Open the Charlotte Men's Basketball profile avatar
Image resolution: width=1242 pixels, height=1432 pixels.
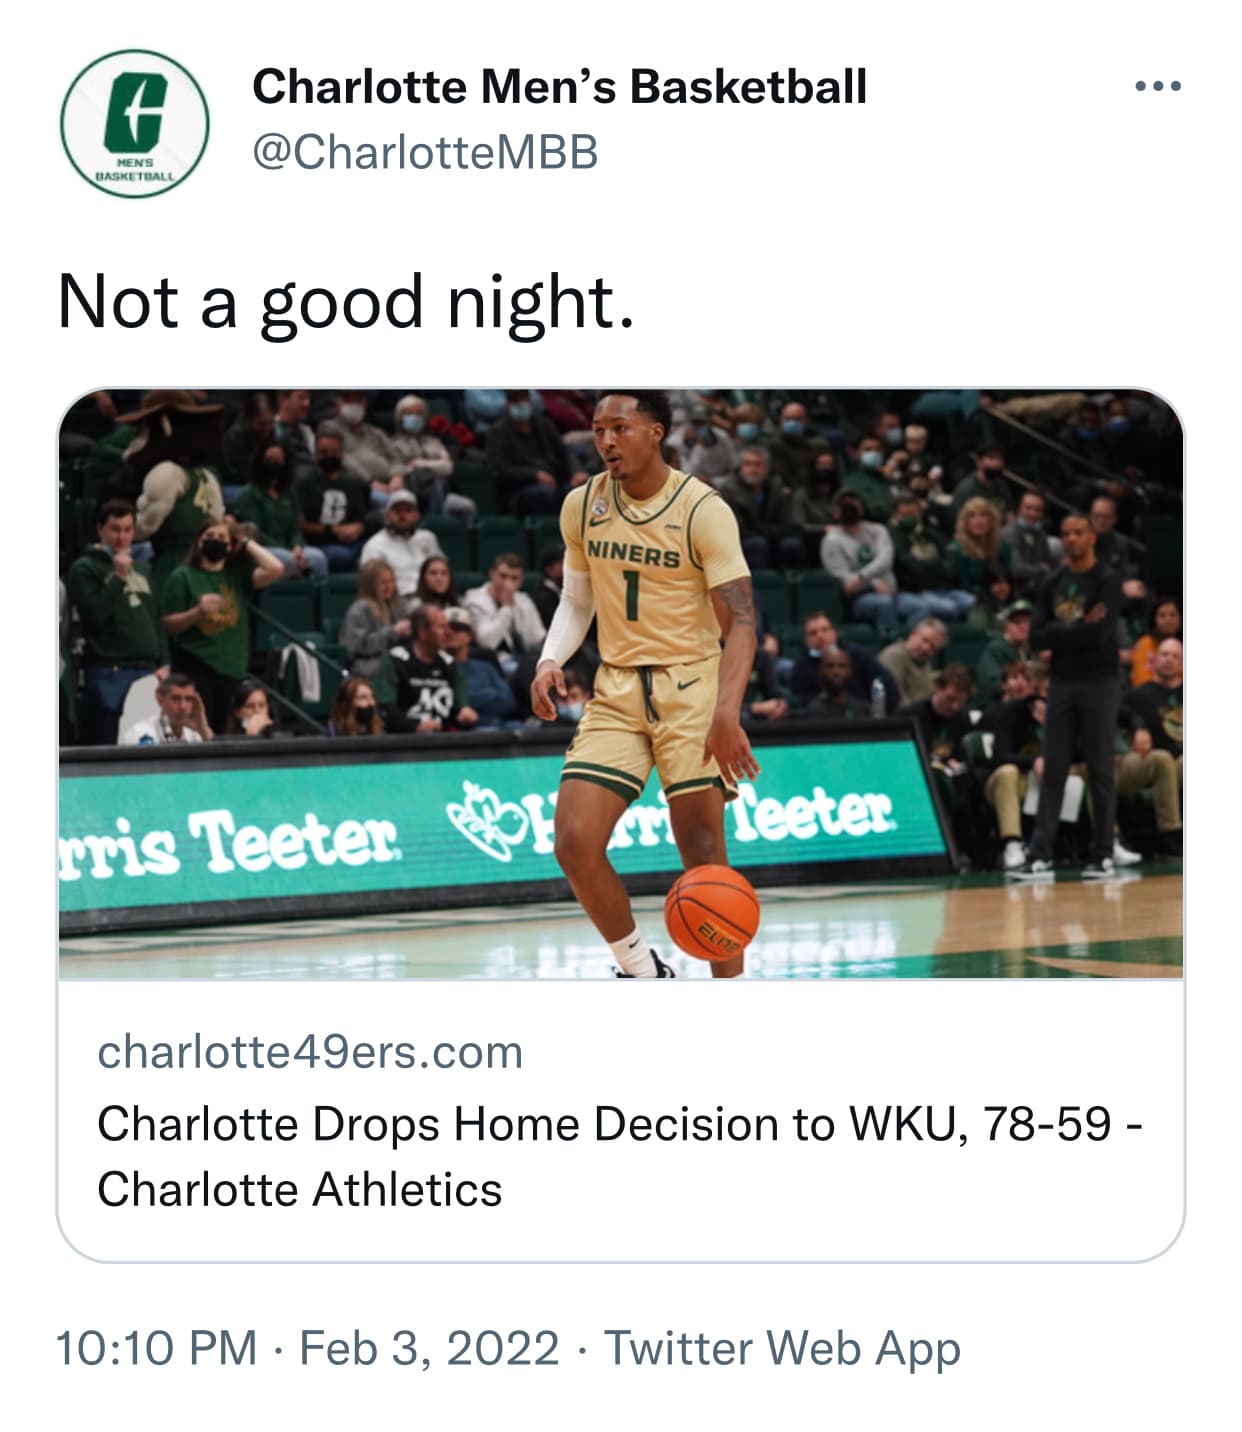point(134,124)
